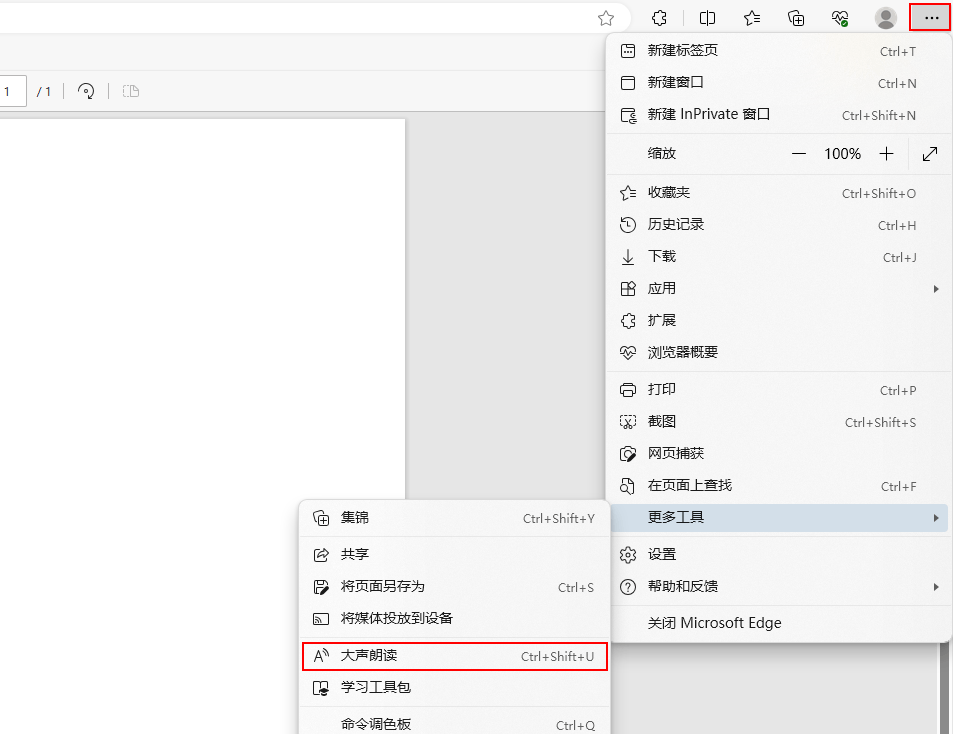Enter full screen with the expand arrow
The height and width of the screenshot is (734, 953).
[x=930, y=154]
